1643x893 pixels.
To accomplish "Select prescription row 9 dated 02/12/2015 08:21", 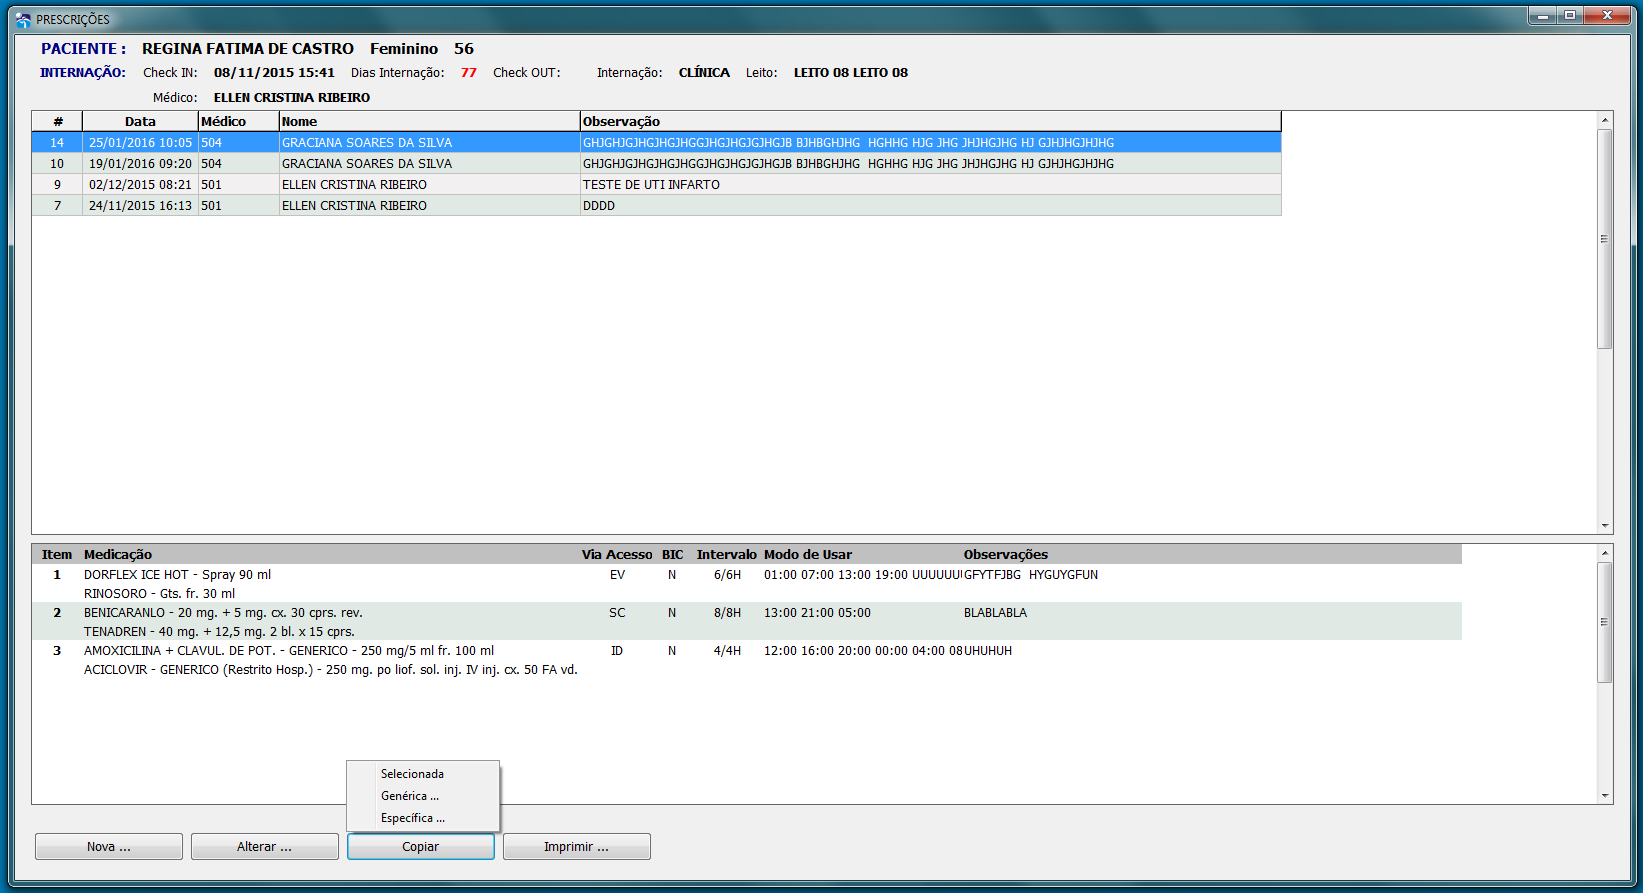I will pyautogui.click(x=656, y=185).
